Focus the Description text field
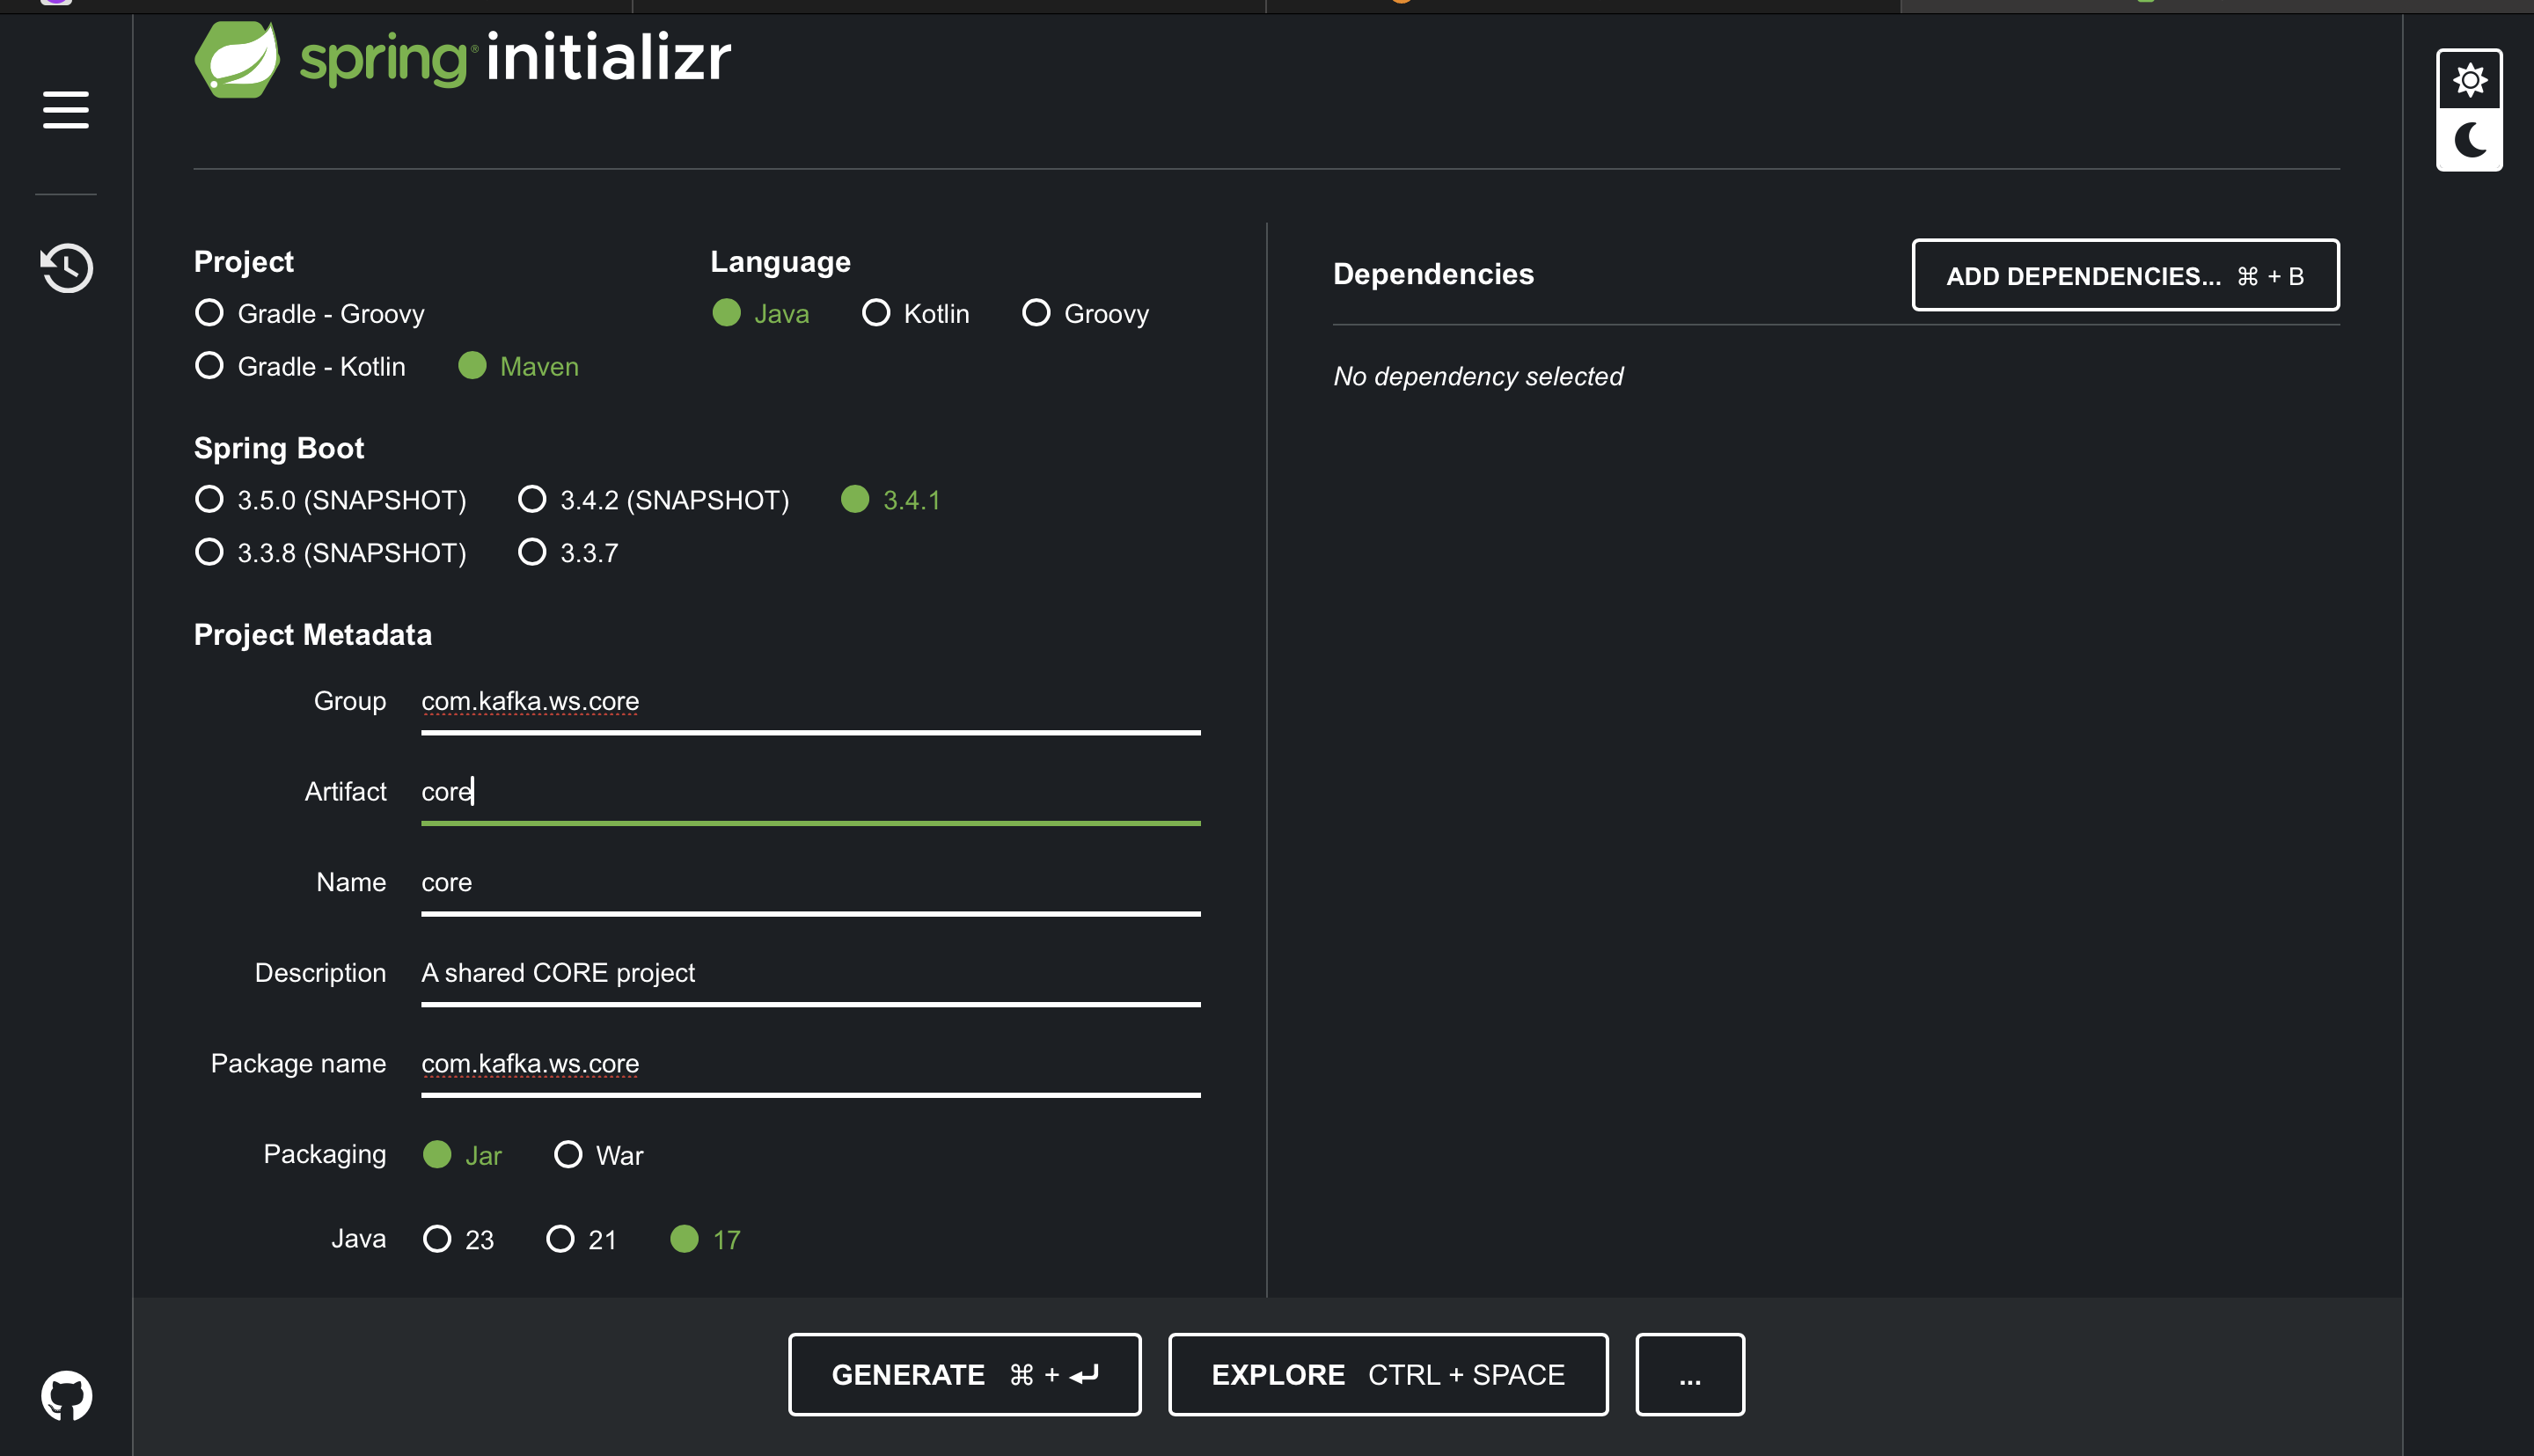The image size is (2534, 1456). click(x=810, y=973)
